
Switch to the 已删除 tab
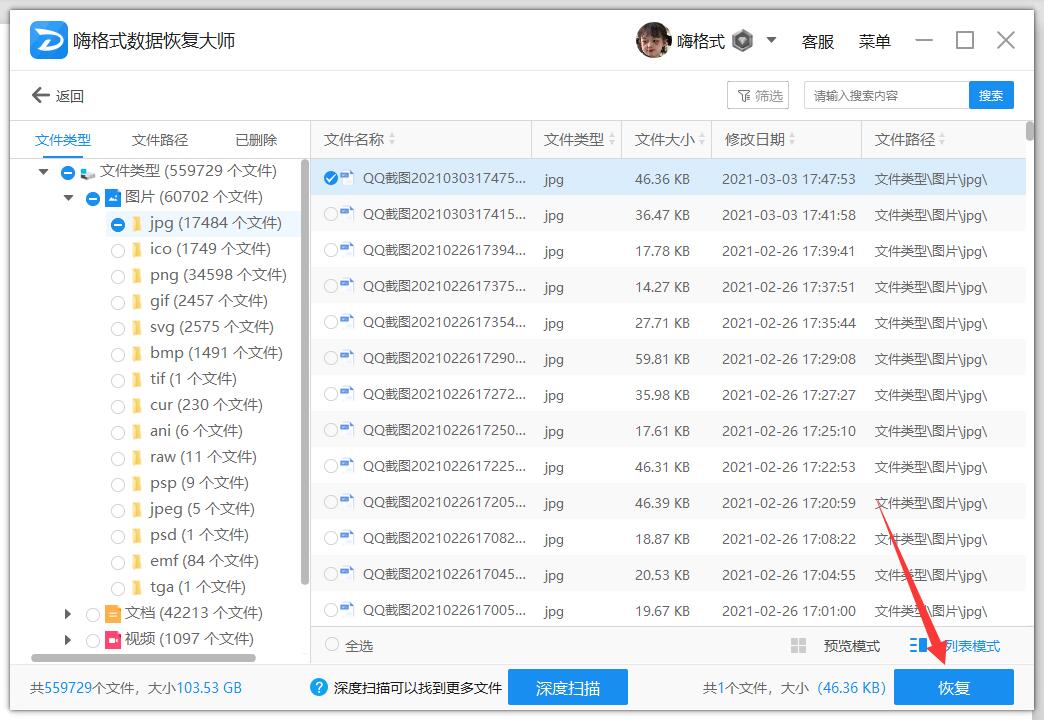(256, 140)
